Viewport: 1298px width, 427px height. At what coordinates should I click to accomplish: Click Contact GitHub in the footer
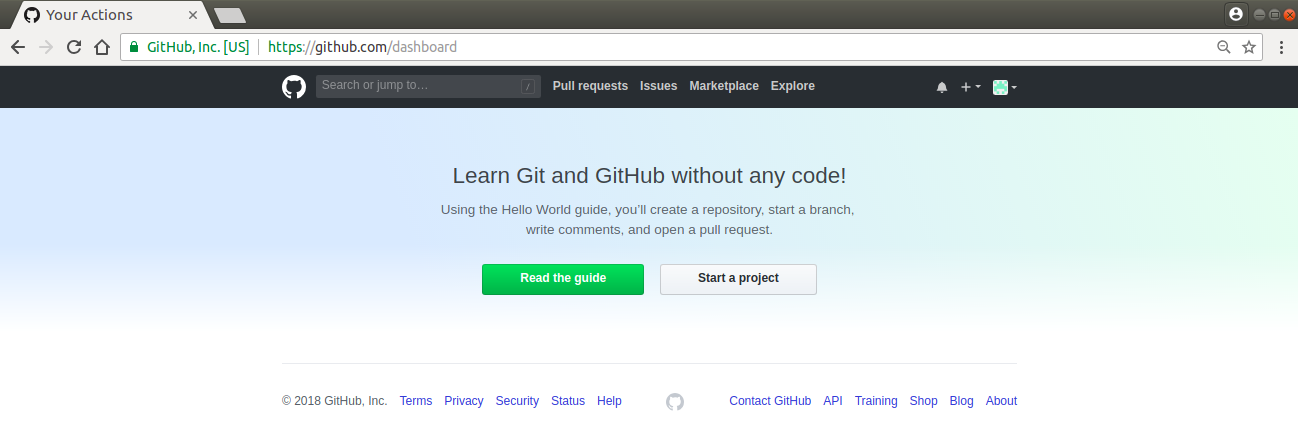tap(770, 401)
